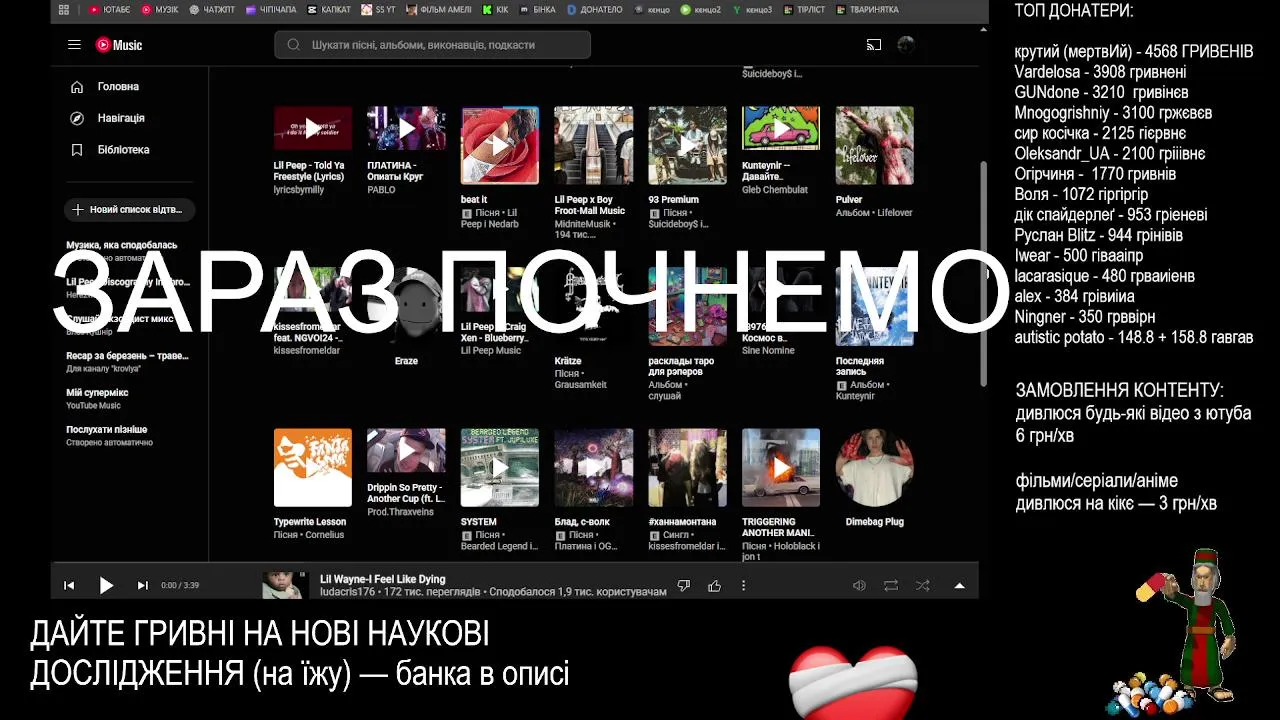Viewport: 1280px width, 720px height.
Task: Open the Pulver album cover
Action: click(875, 145)
